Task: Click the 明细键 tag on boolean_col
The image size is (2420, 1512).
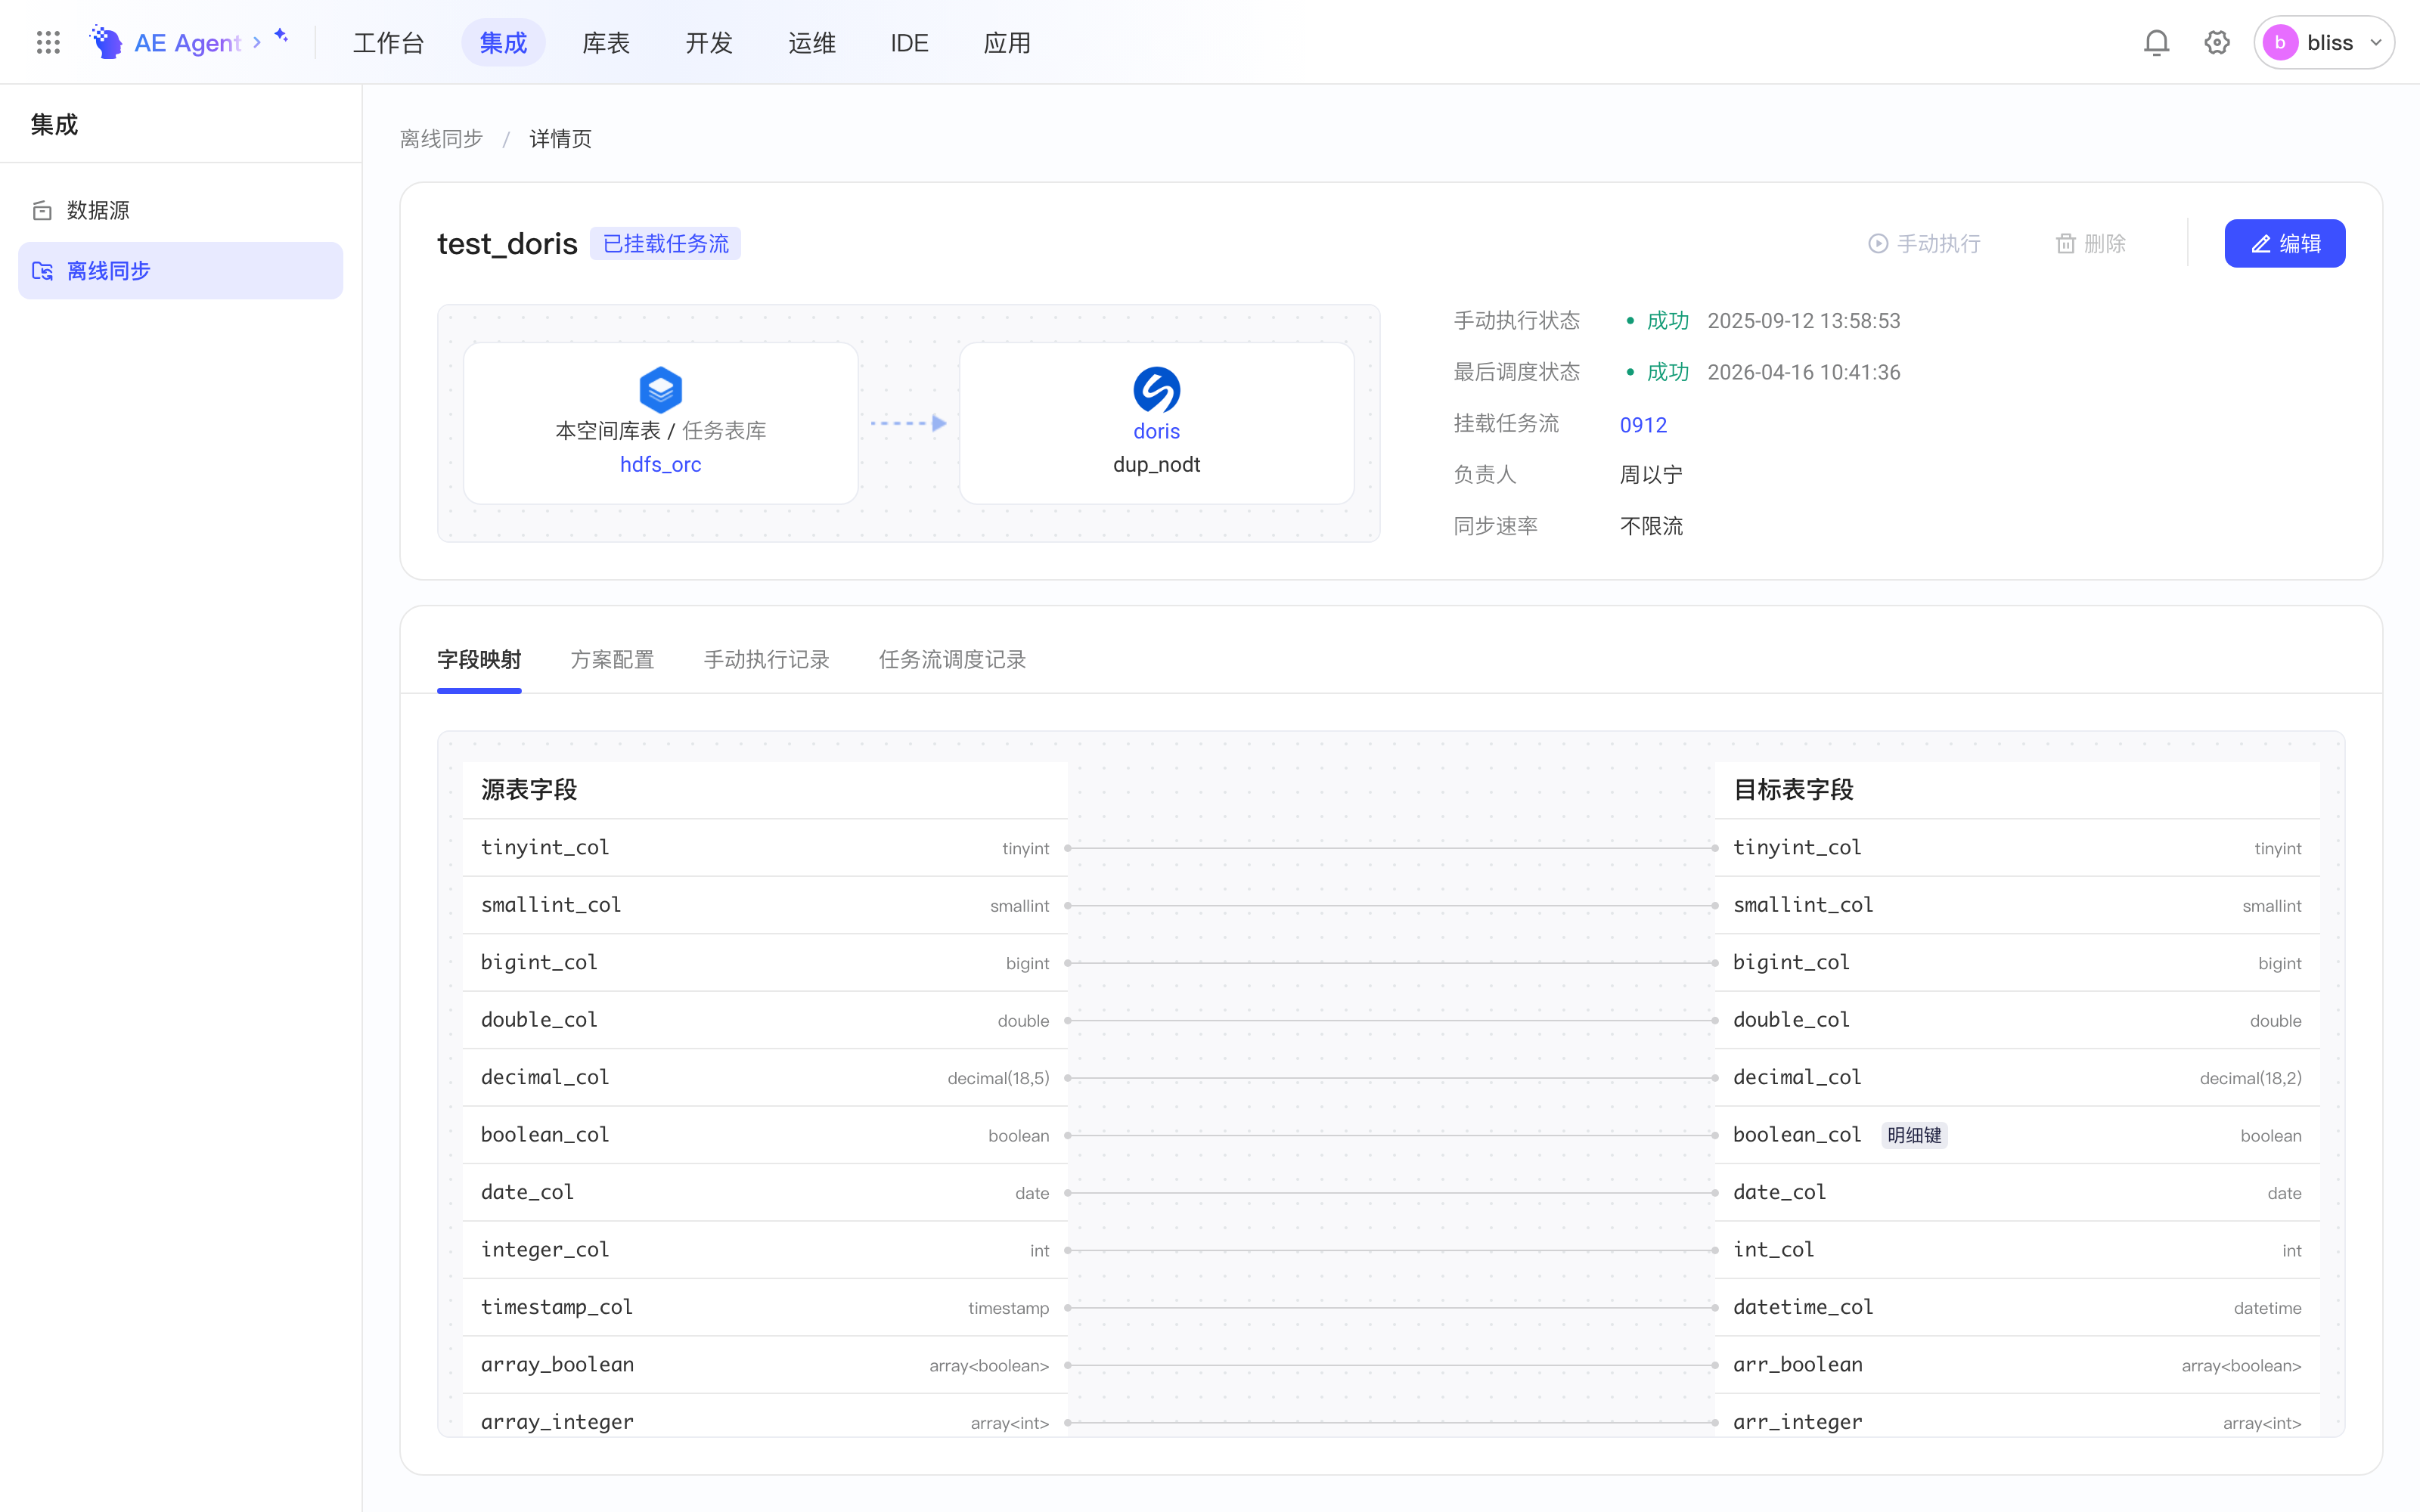Action: (1914, 1135)
